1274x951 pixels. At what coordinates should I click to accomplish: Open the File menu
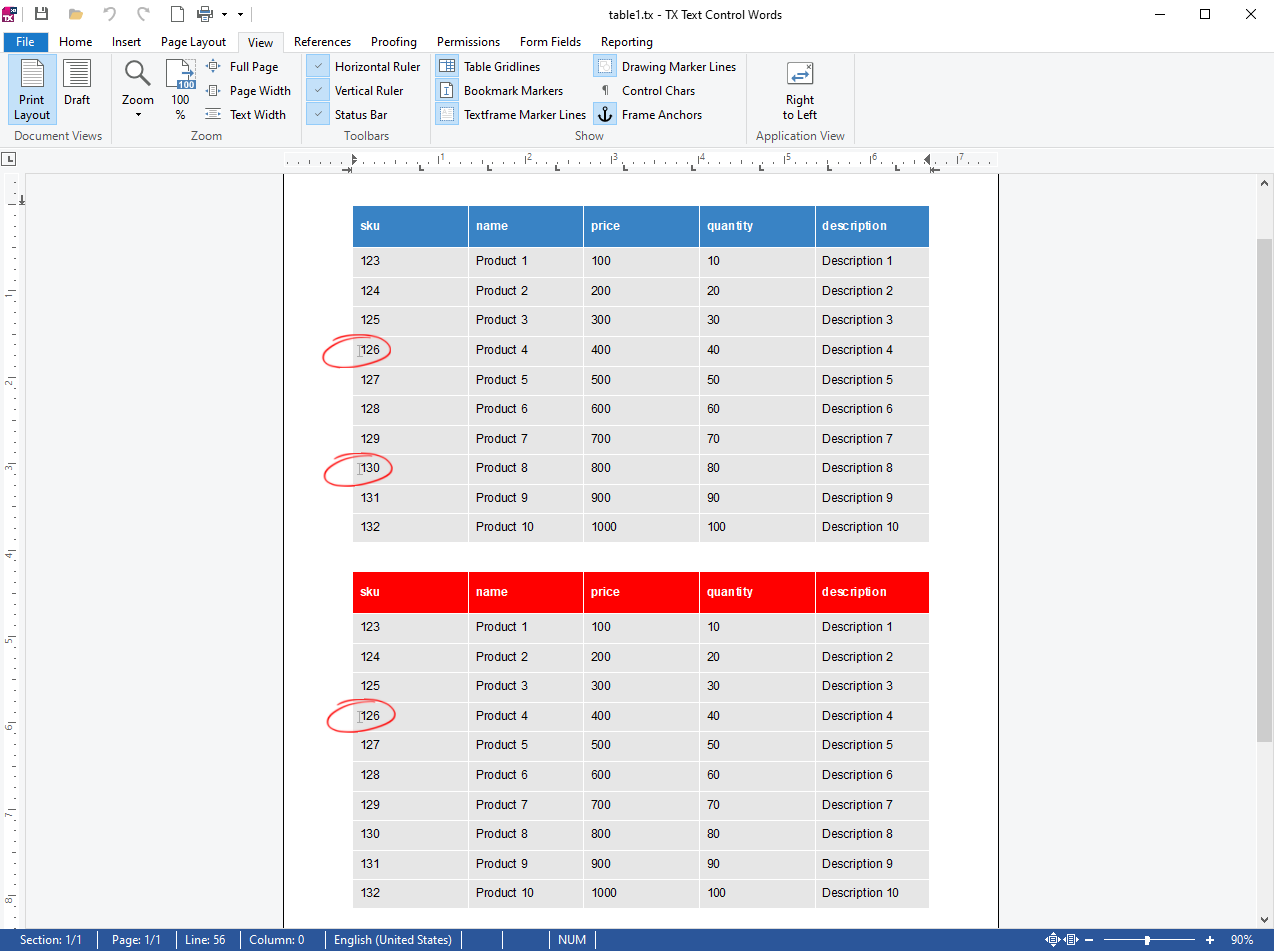(26, 42)
